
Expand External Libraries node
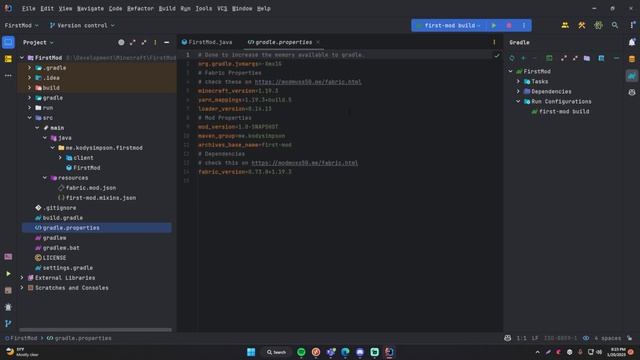pos(22,278)
